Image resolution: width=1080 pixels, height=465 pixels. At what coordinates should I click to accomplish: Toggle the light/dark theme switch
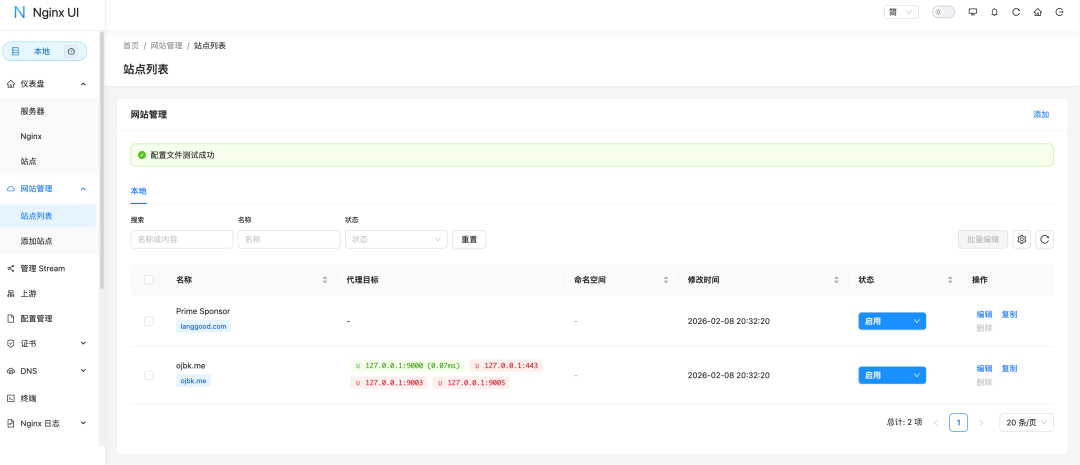click(x=943, y=12)
